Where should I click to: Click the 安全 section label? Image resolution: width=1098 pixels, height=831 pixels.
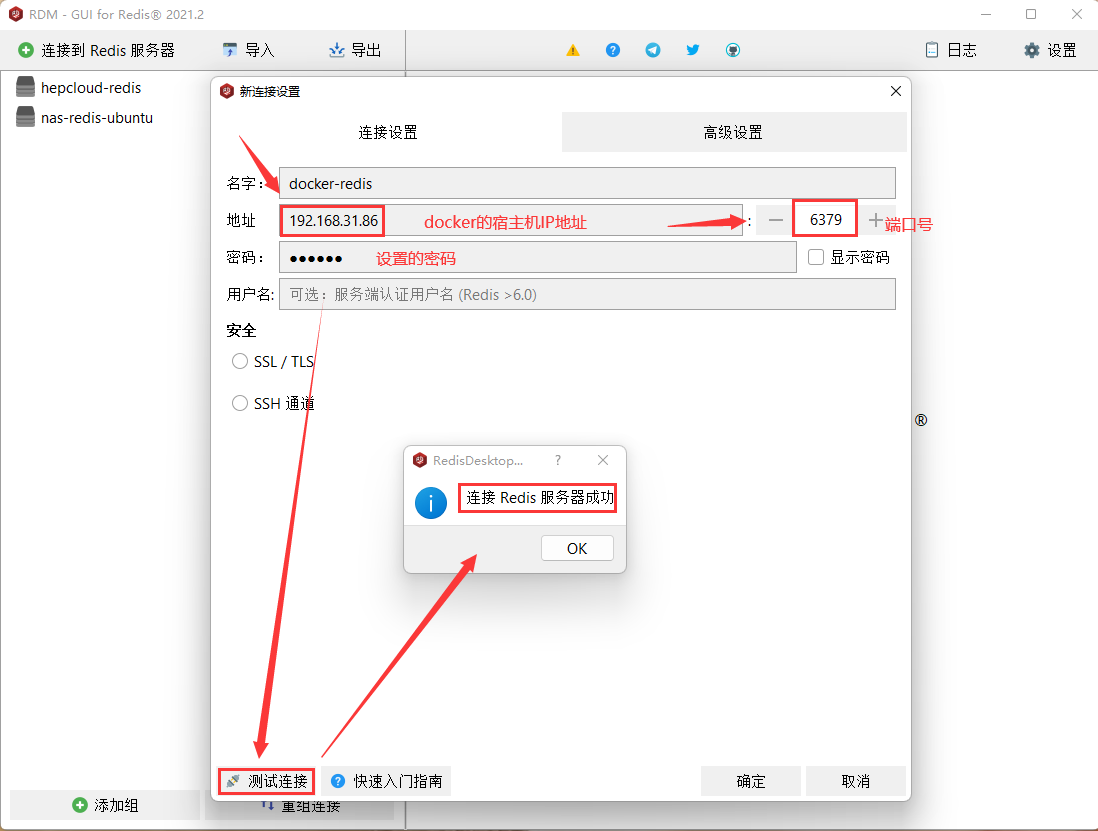pos(242,330)
